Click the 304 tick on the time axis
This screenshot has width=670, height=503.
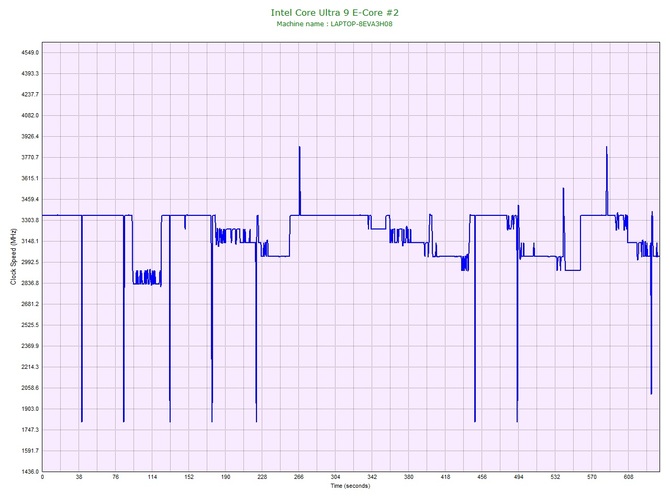335,477
